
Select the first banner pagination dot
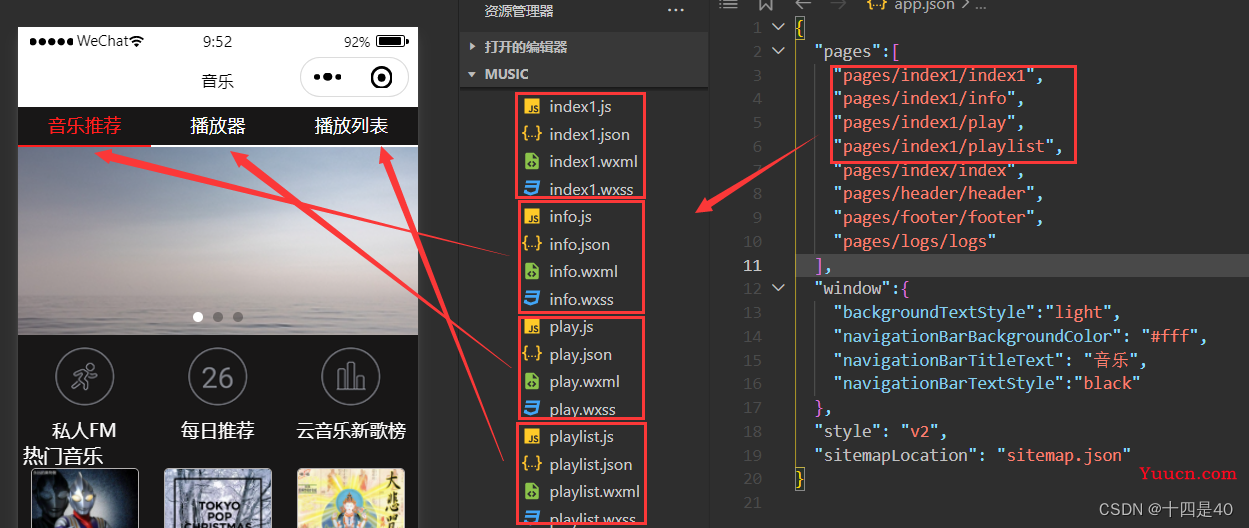pos(198,317)
